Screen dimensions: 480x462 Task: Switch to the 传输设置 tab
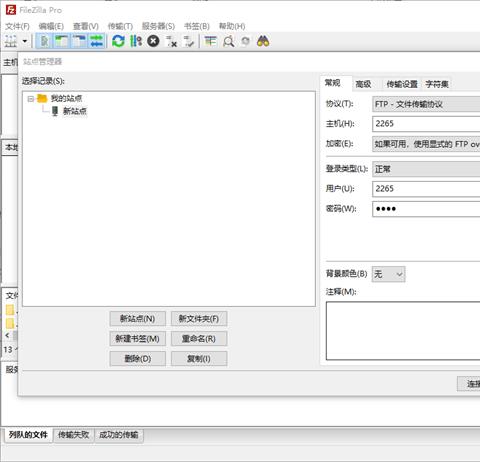[402, 84]
